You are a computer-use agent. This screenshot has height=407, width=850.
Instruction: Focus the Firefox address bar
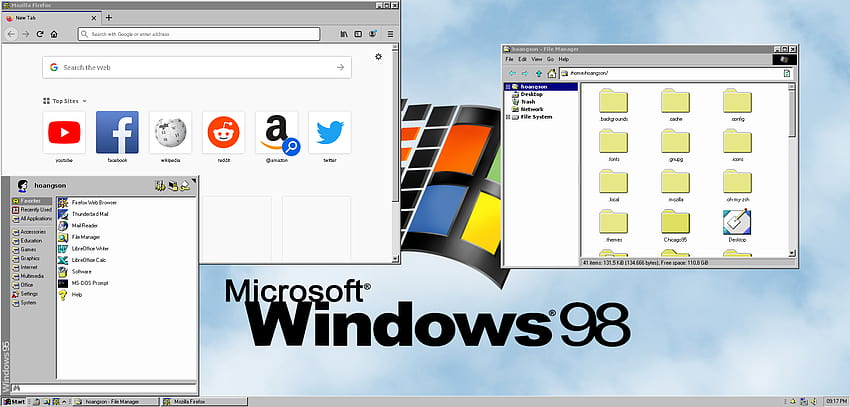click(199, 34)
